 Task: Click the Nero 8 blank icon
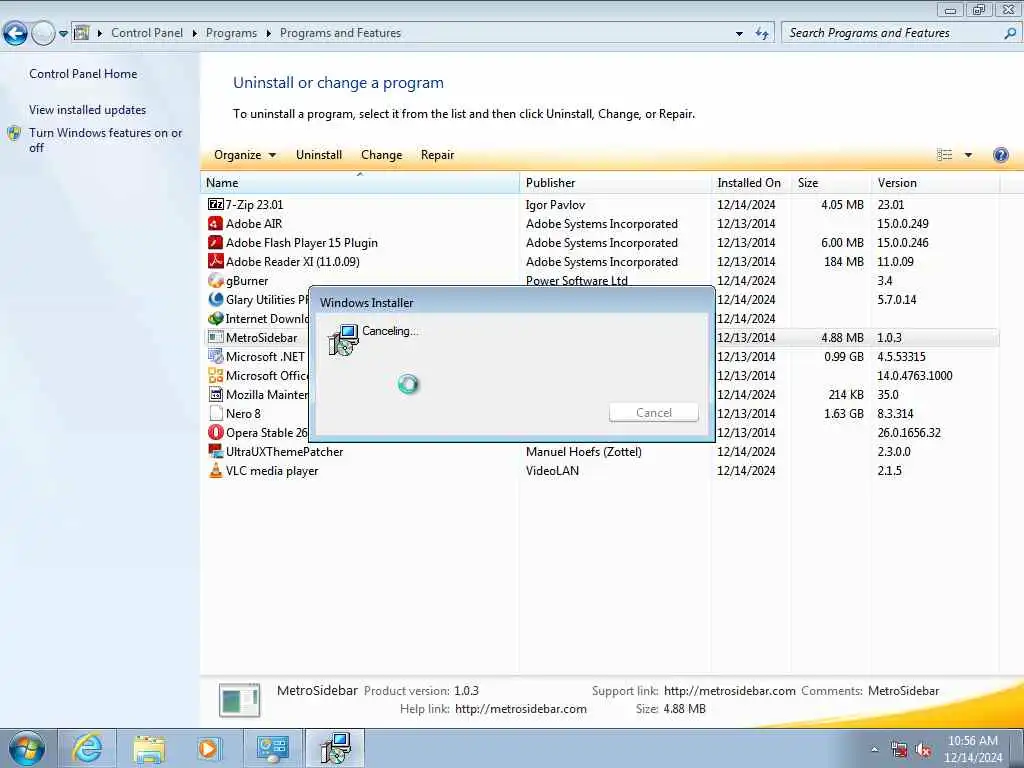click(216, 413)
